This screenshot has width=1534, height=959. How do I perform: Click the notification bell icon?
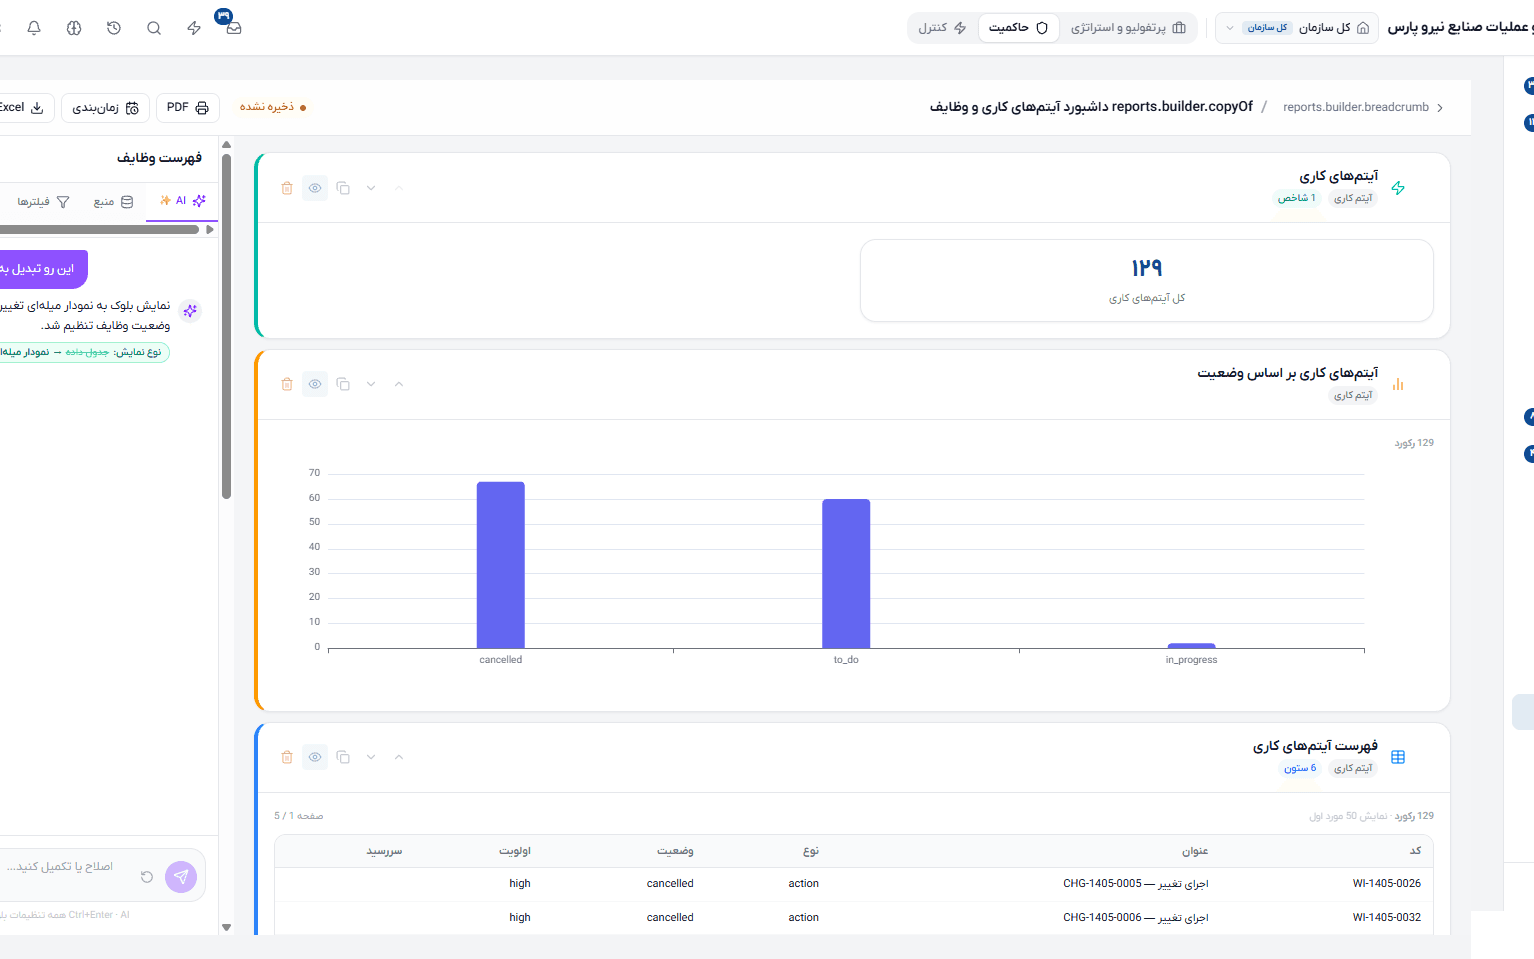click(34, 28)
